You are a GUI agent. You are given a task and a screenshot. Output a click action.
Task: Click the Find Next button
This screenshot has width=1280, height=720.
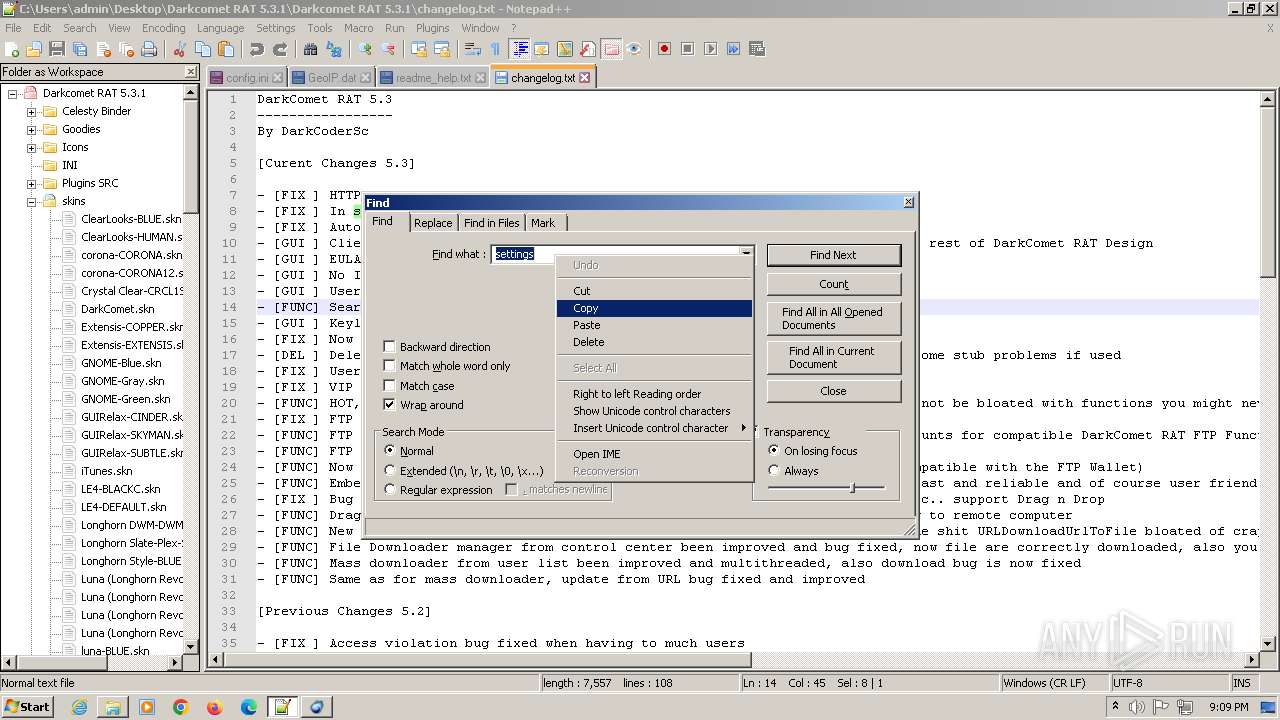coord(833,255)
